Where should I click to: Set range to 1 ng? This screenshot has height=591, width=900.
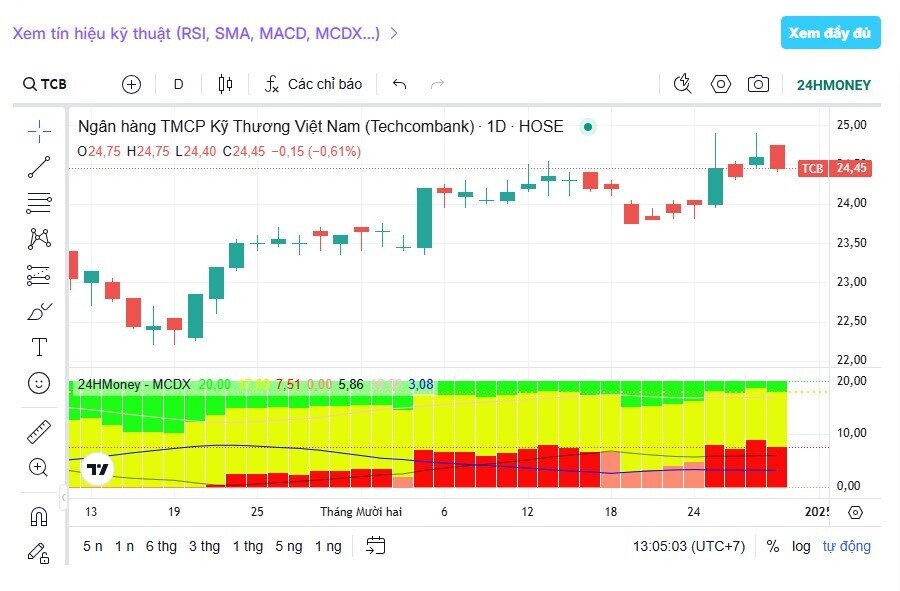[328, 546]
